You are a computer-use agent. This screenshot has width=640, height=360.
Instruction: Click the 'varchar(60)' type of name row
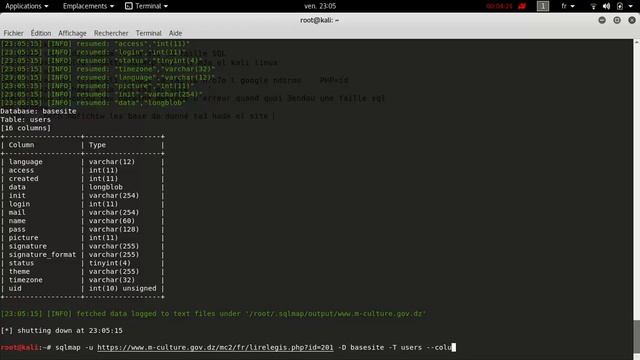[112, 221]
